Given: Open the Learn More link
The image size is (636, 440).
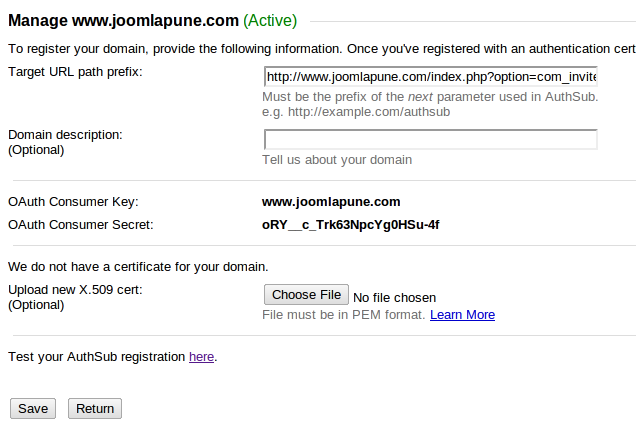Looking at the screenshot, I should [x=462, y=315].
